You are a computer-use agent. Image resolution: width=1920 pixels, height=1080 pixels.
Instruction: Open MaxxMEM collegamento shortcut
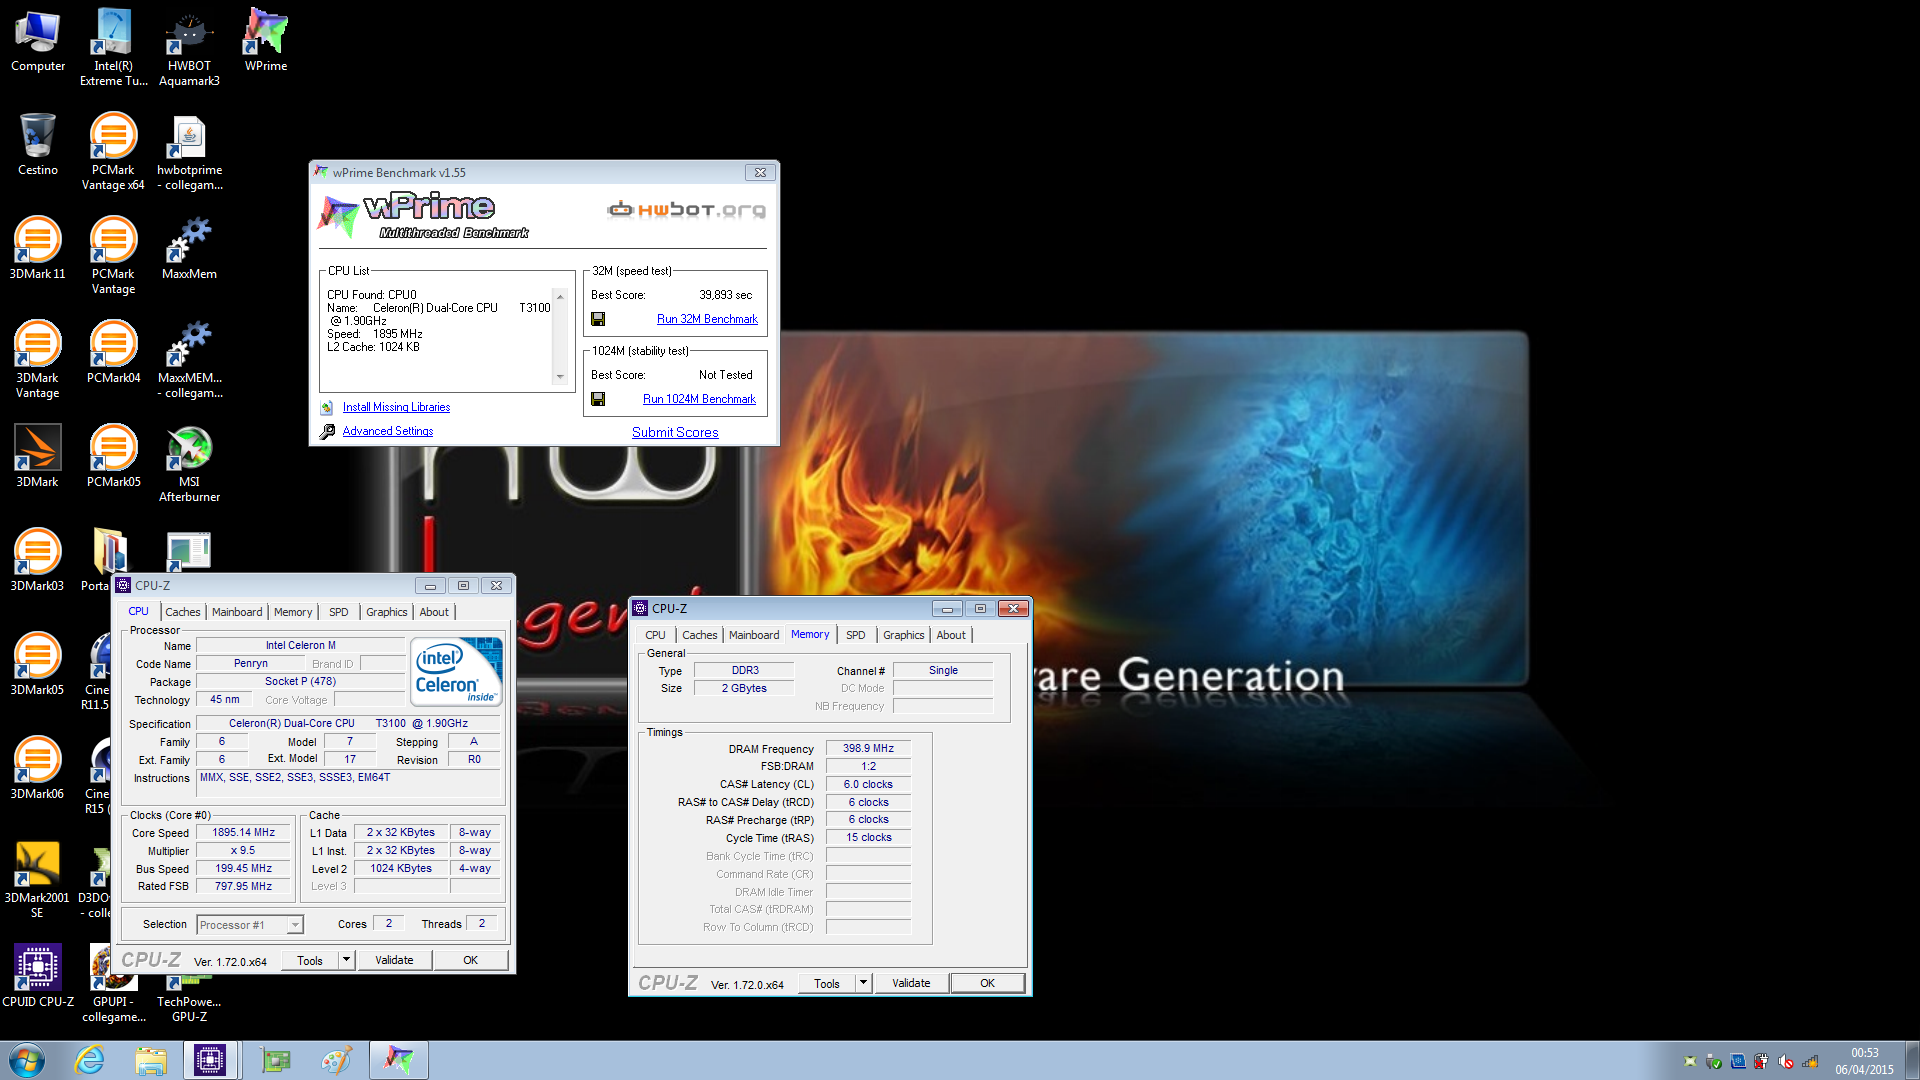pyautogui.click(x=189, y=359)
